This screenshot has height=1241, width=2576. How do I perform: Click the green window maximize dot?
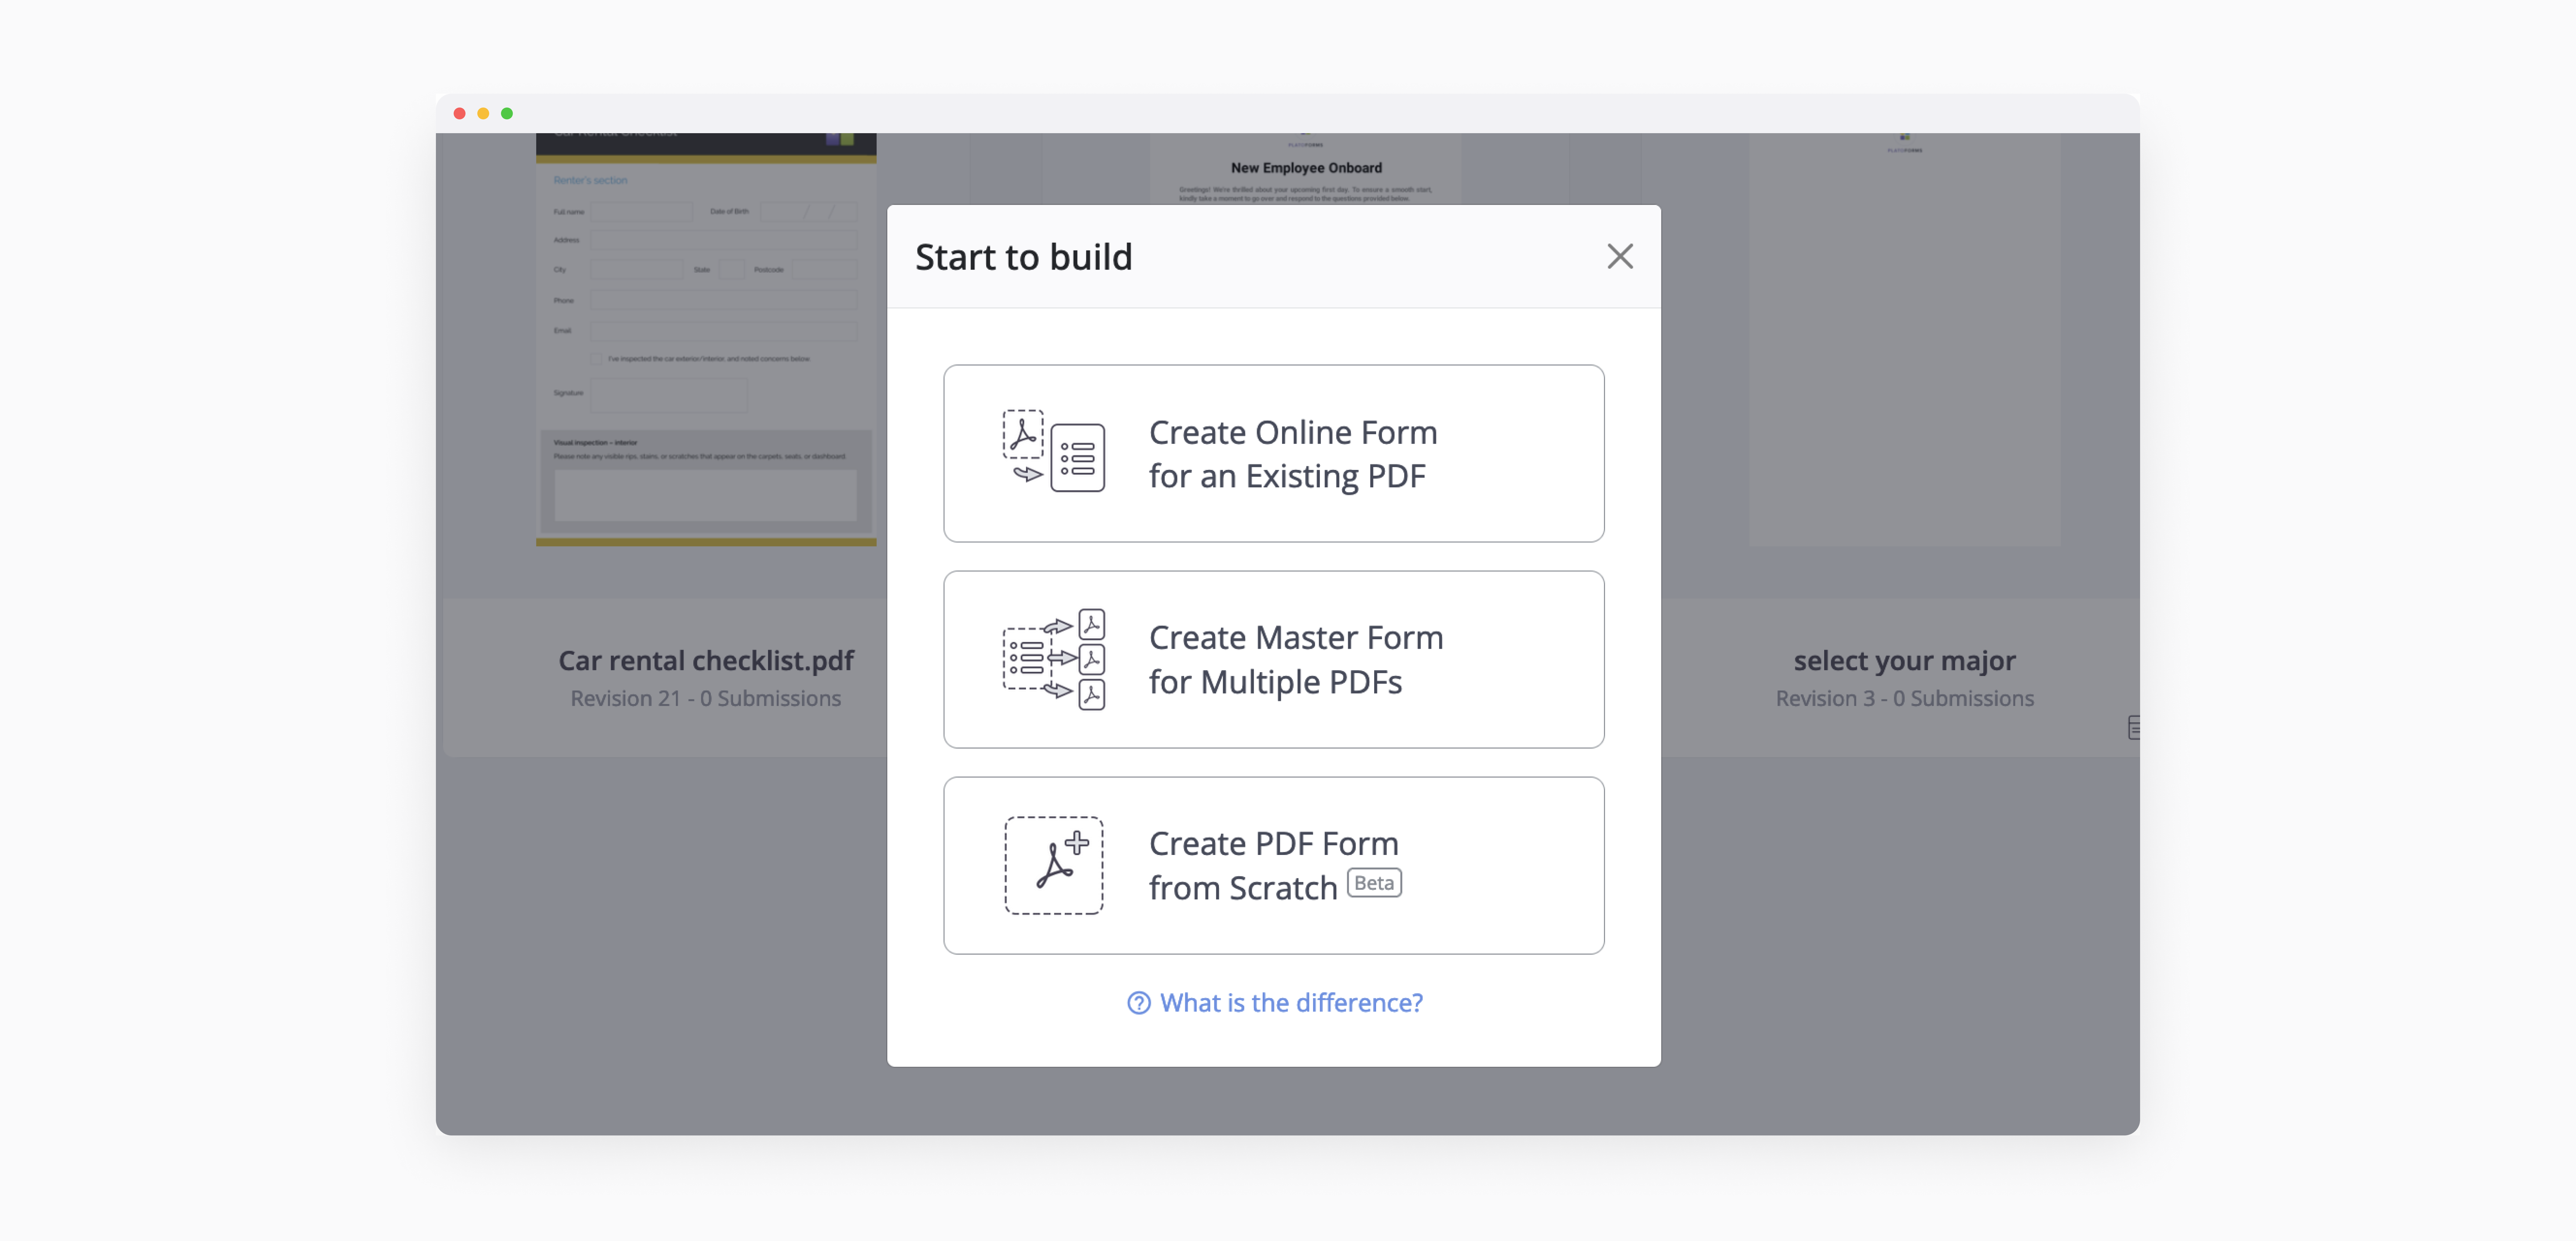click(x=507, y=113)
